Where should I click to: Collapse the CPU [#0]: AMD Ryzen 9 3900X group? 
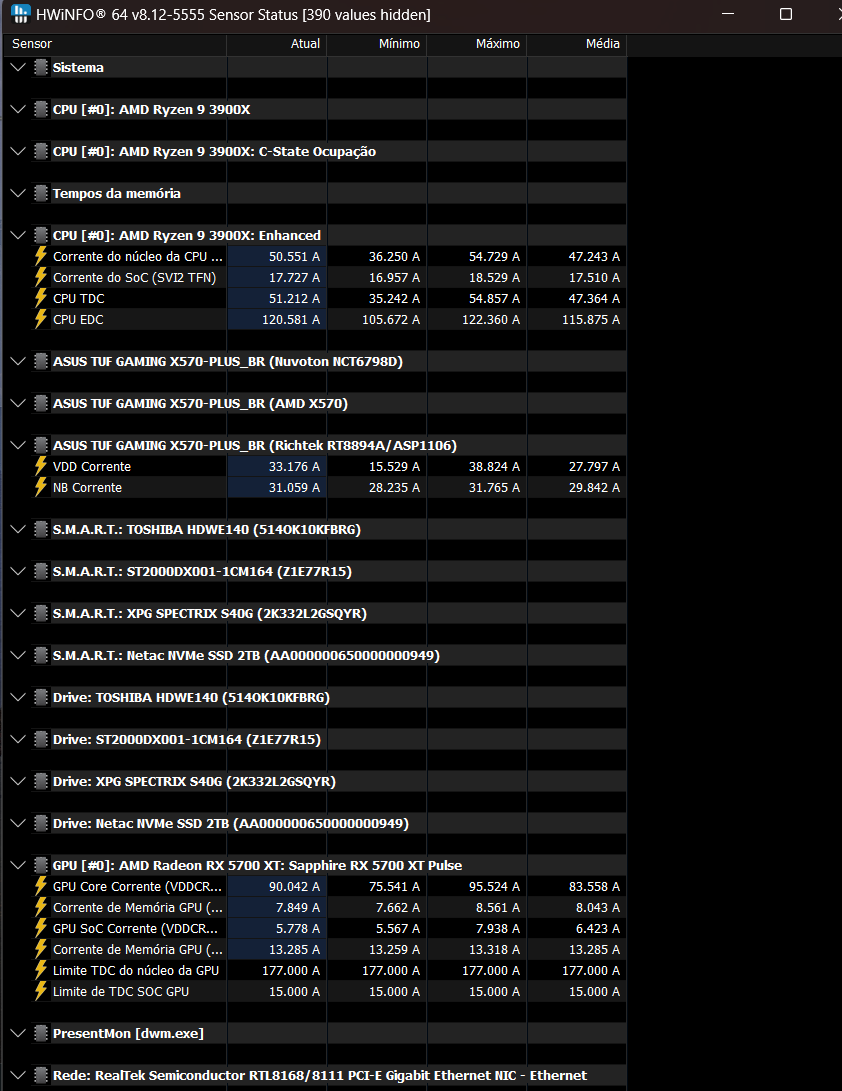[18, 109]
